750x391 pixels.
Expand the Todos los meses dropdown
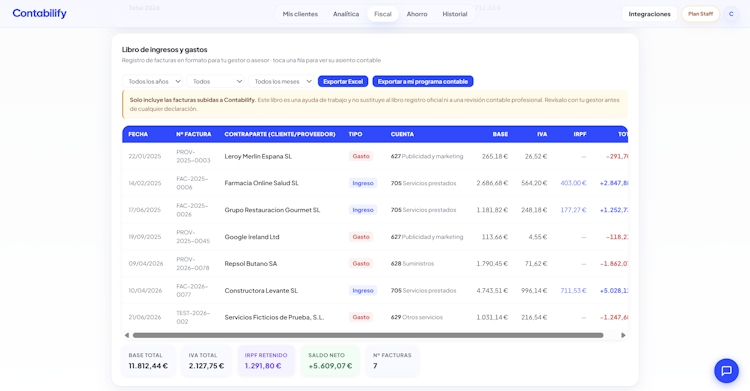pyautogui.click(x=281, y=81)
